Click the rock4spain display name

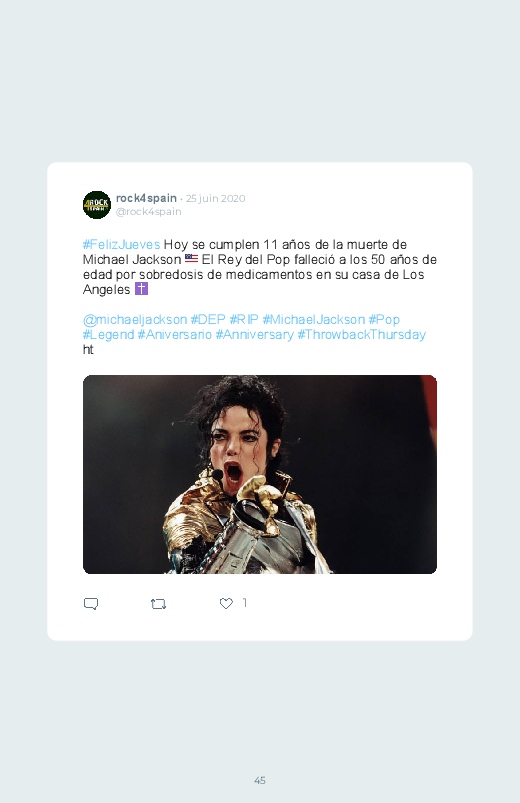(x=147, y=198)
